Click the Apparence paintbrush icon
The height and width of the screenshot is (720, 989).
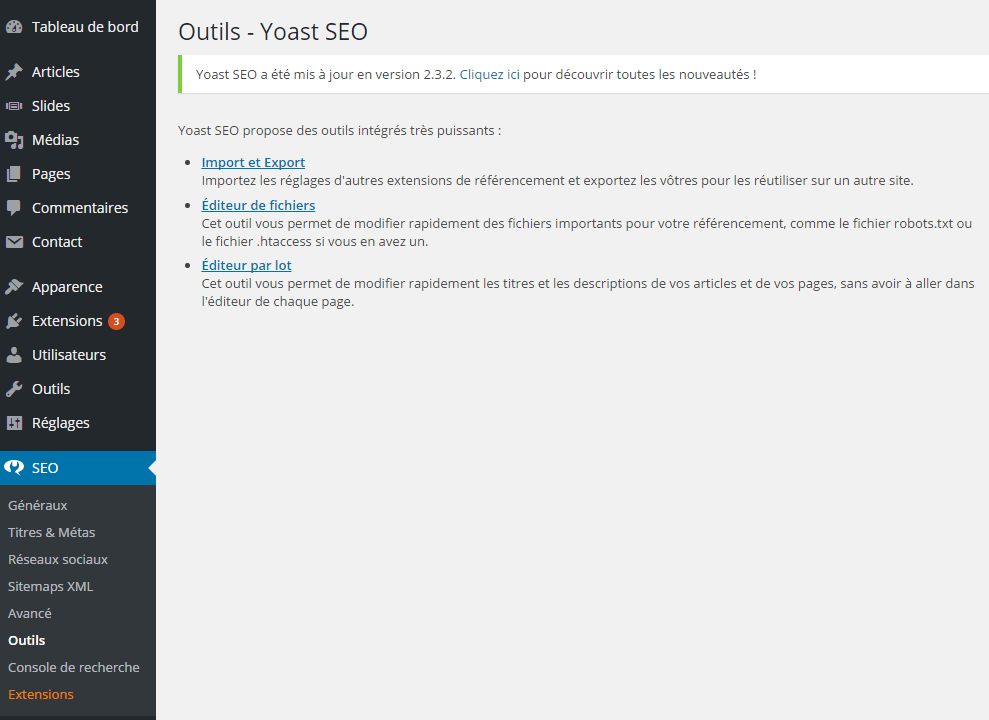(x=14, y=287)
